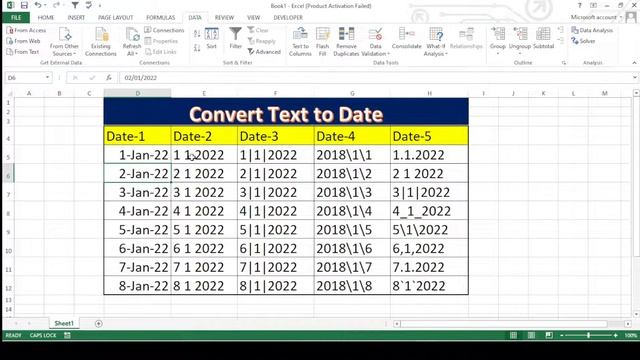Switch to the REVIEW tab
640x360 pixels.
tap(224, 18)
